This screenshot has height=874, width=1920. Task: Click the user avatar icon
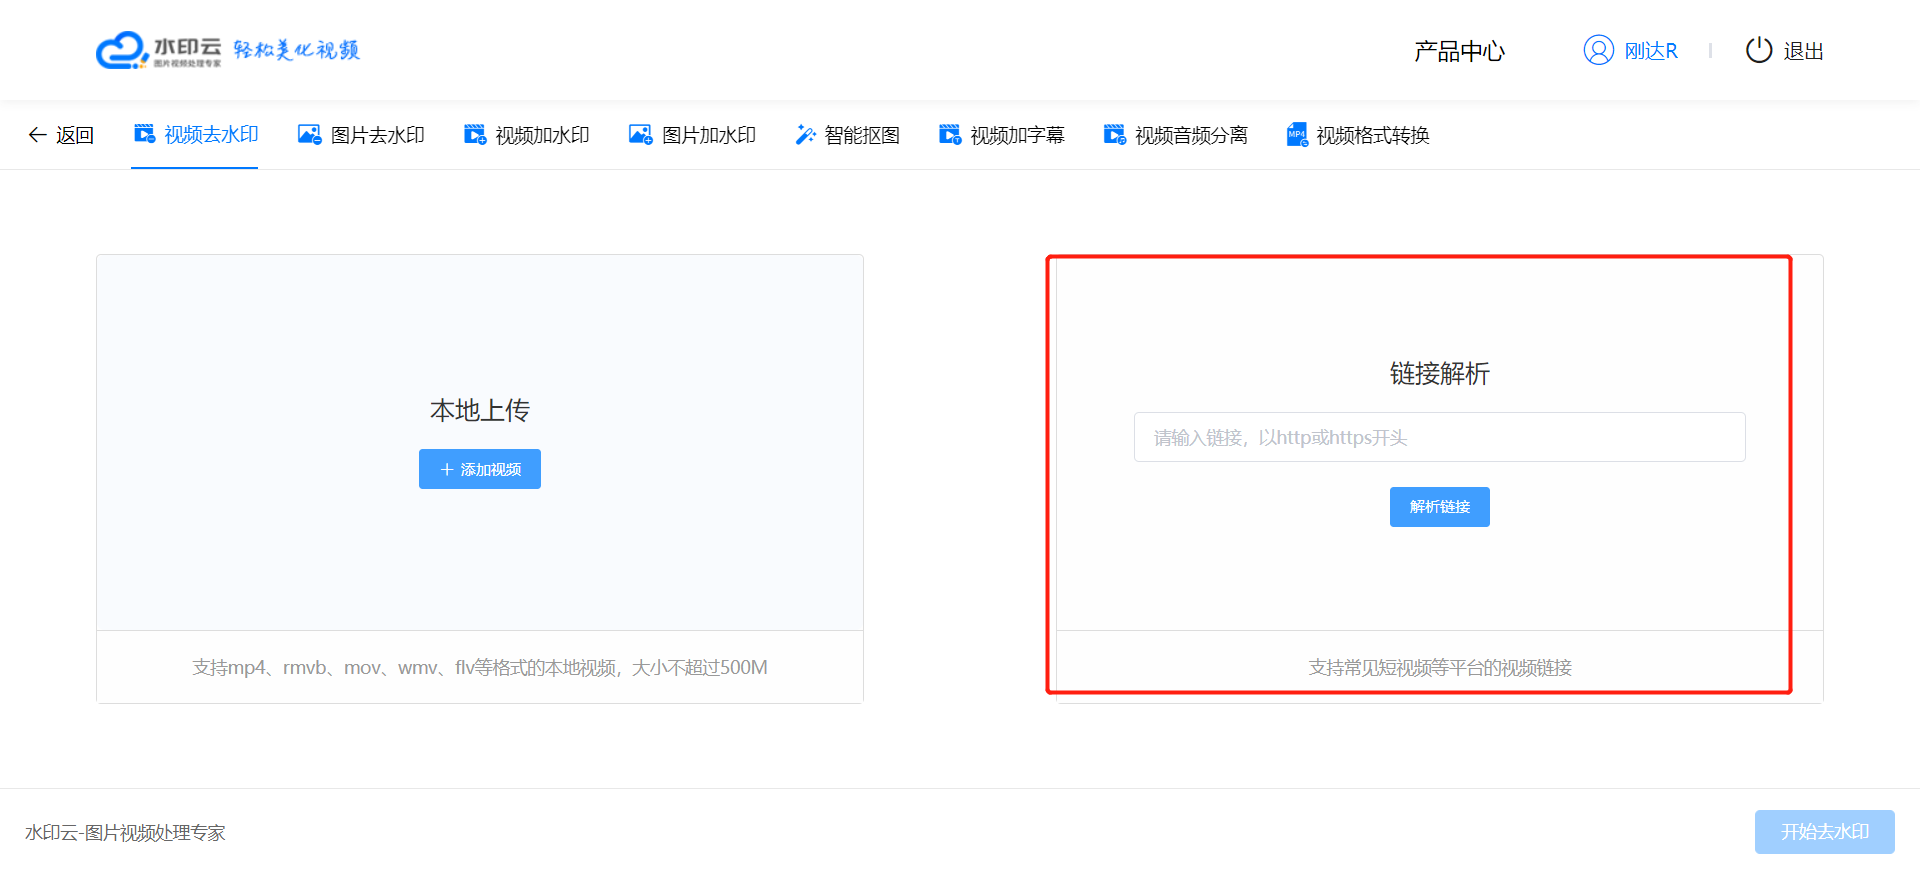pyautogui.click(x=1599, y=50)
